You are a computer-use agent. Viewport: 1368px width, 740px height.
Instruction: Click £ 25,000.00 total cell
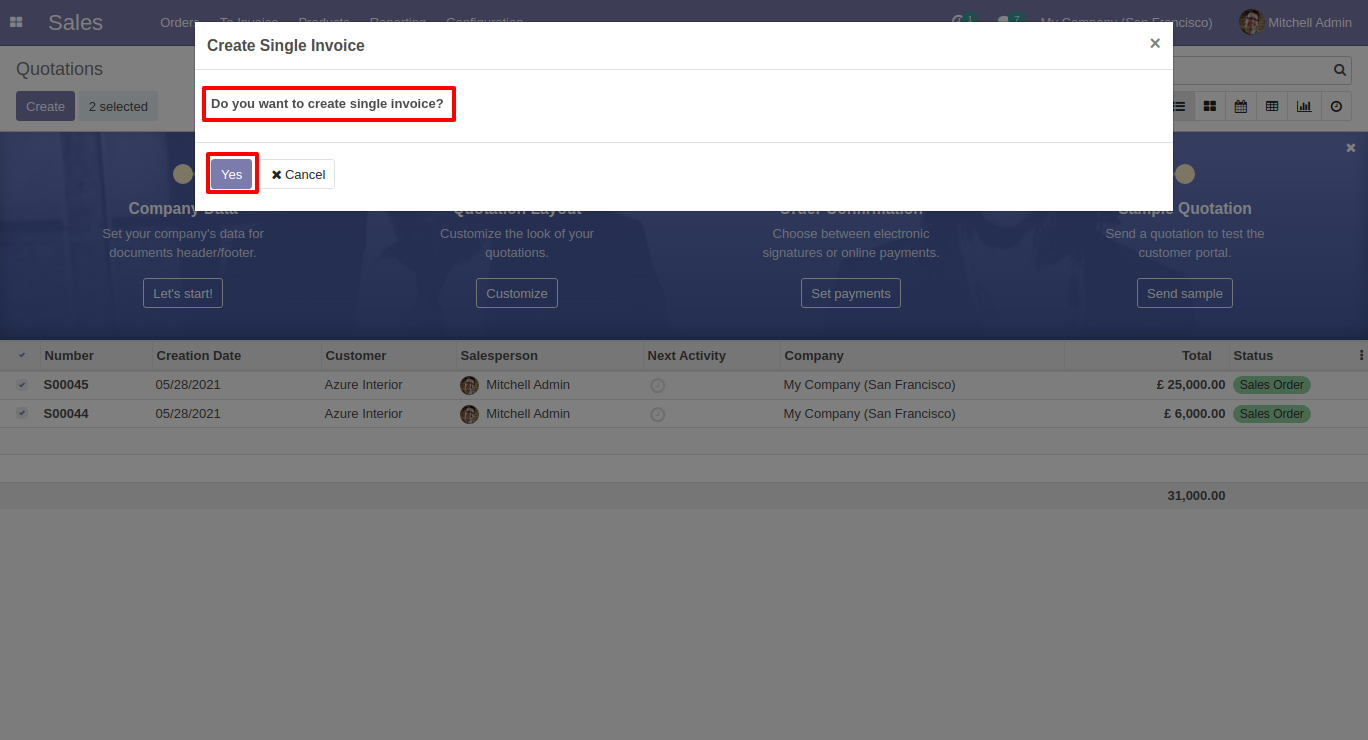tap(1190, 384)
